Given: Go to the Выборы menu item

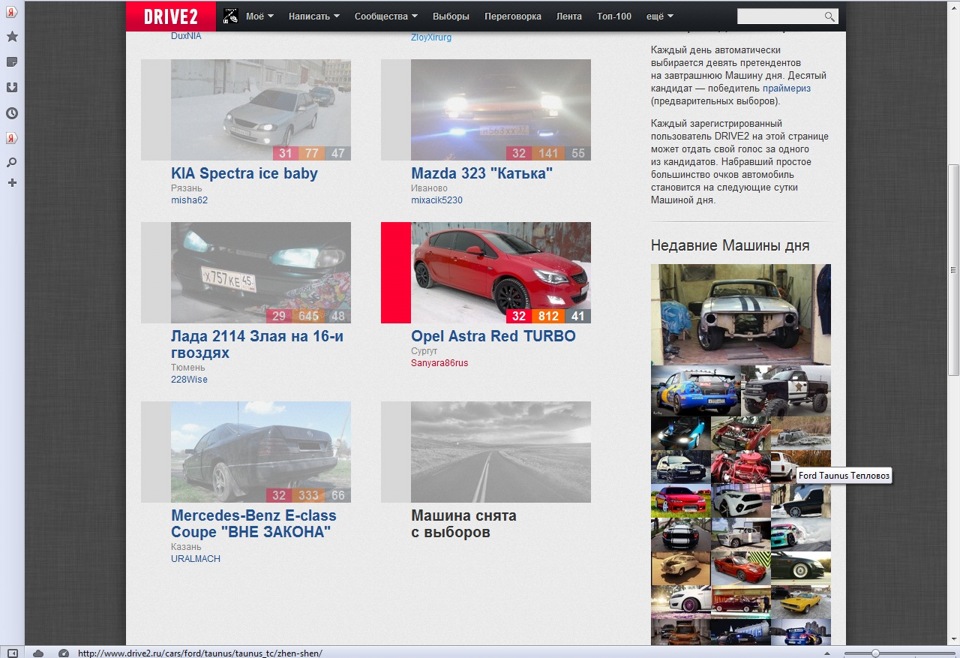Looking at the screenshot, I should pos(451,17).
